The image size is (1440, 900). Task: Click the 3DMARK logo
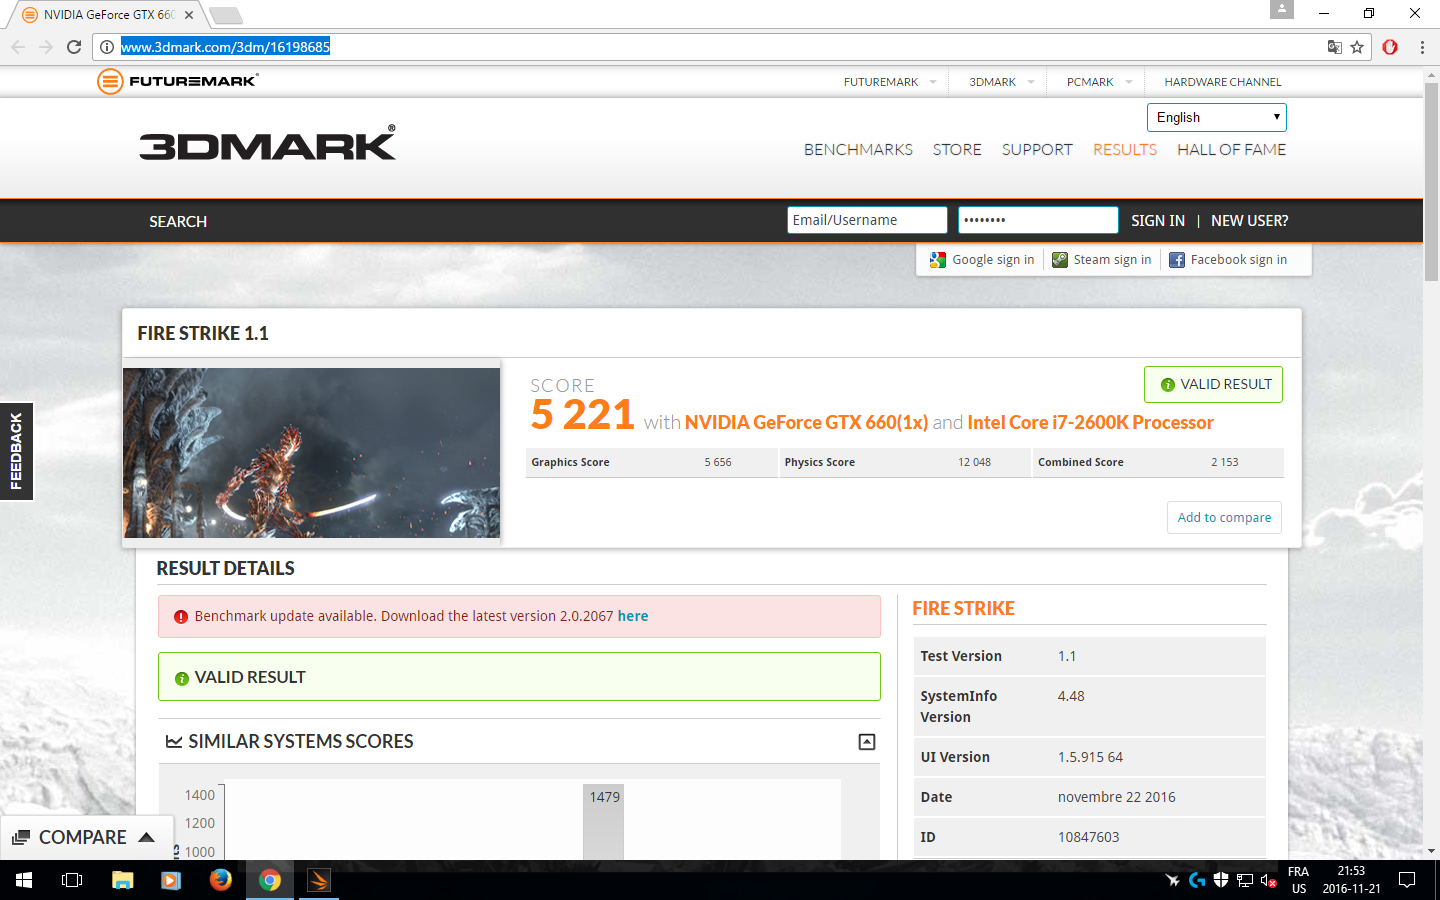click(x=267, y=144)
